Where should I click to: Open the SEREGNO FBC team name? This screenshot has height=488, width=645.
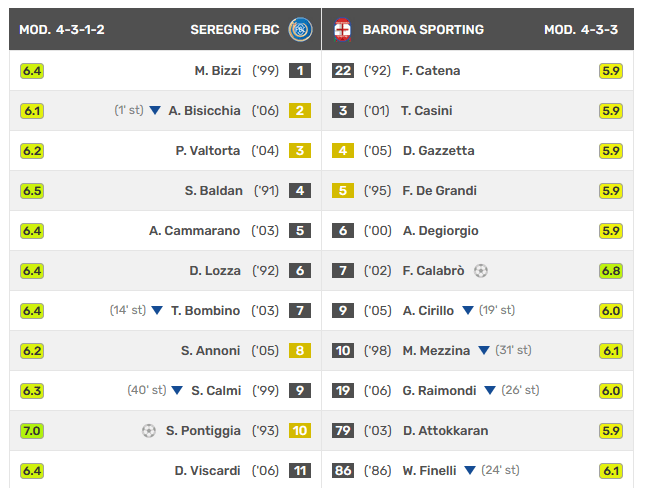(x=234, y=30)
